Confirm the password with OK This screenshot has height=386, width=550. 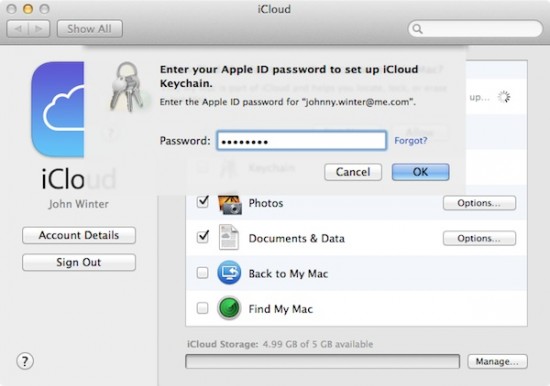tap(420, 172)
